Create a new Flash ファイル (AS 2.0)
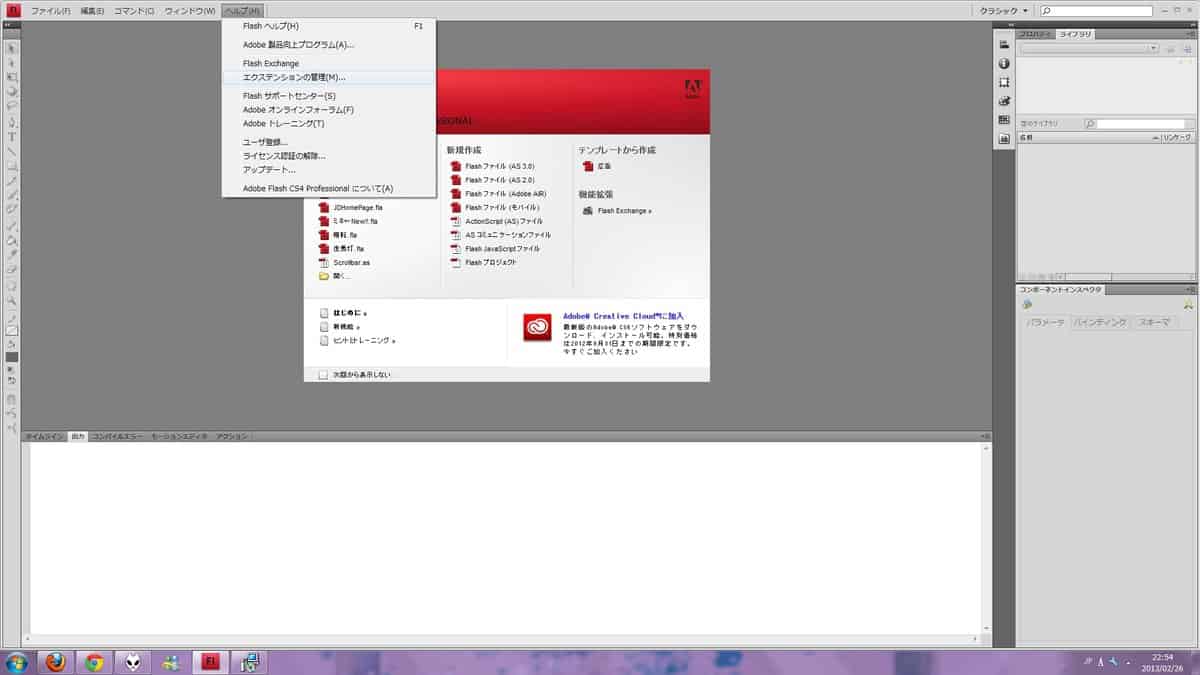The image size is (1200, 675). (x=492, y=180)
